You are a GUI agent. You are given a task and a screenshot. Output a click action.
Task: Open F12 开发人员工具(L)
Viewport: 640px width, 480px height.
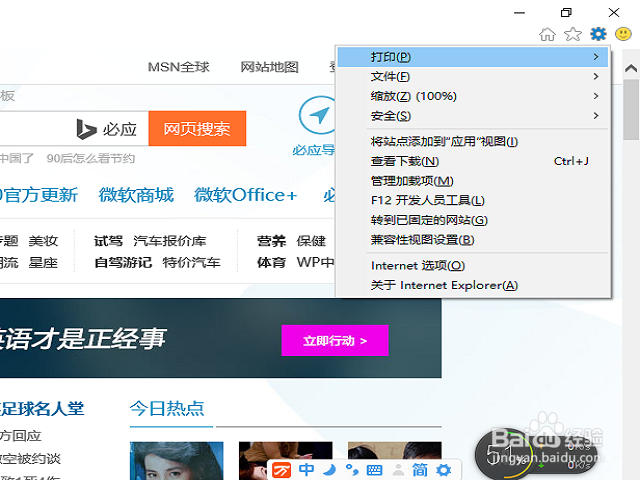coord(473,200)
